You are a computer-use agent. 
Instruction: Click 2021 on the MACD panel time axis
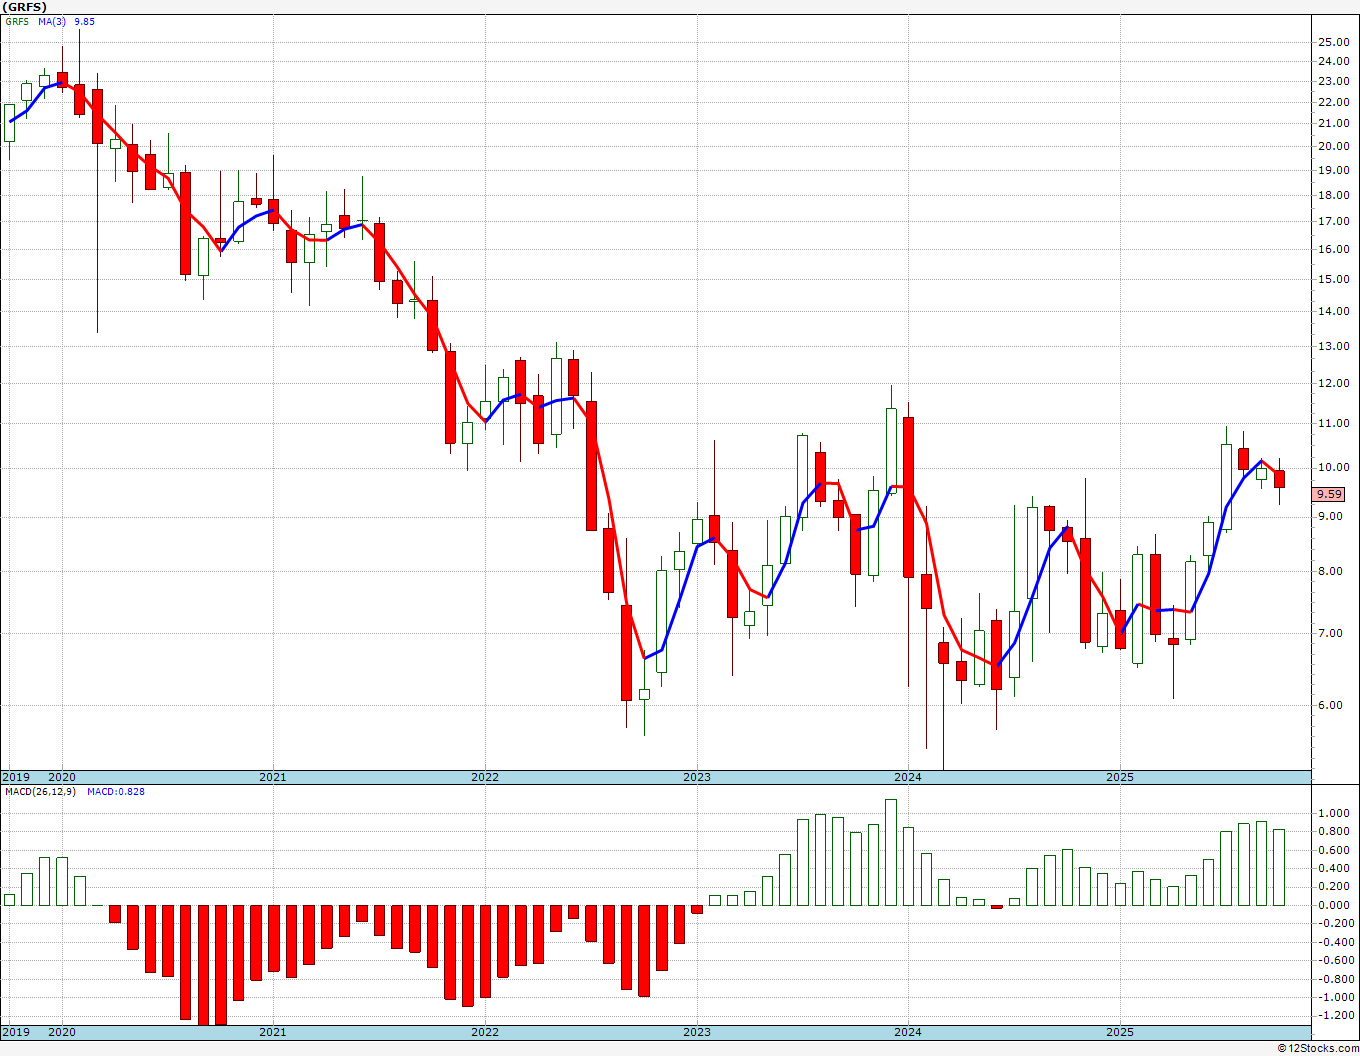(x=273, y=1032)
